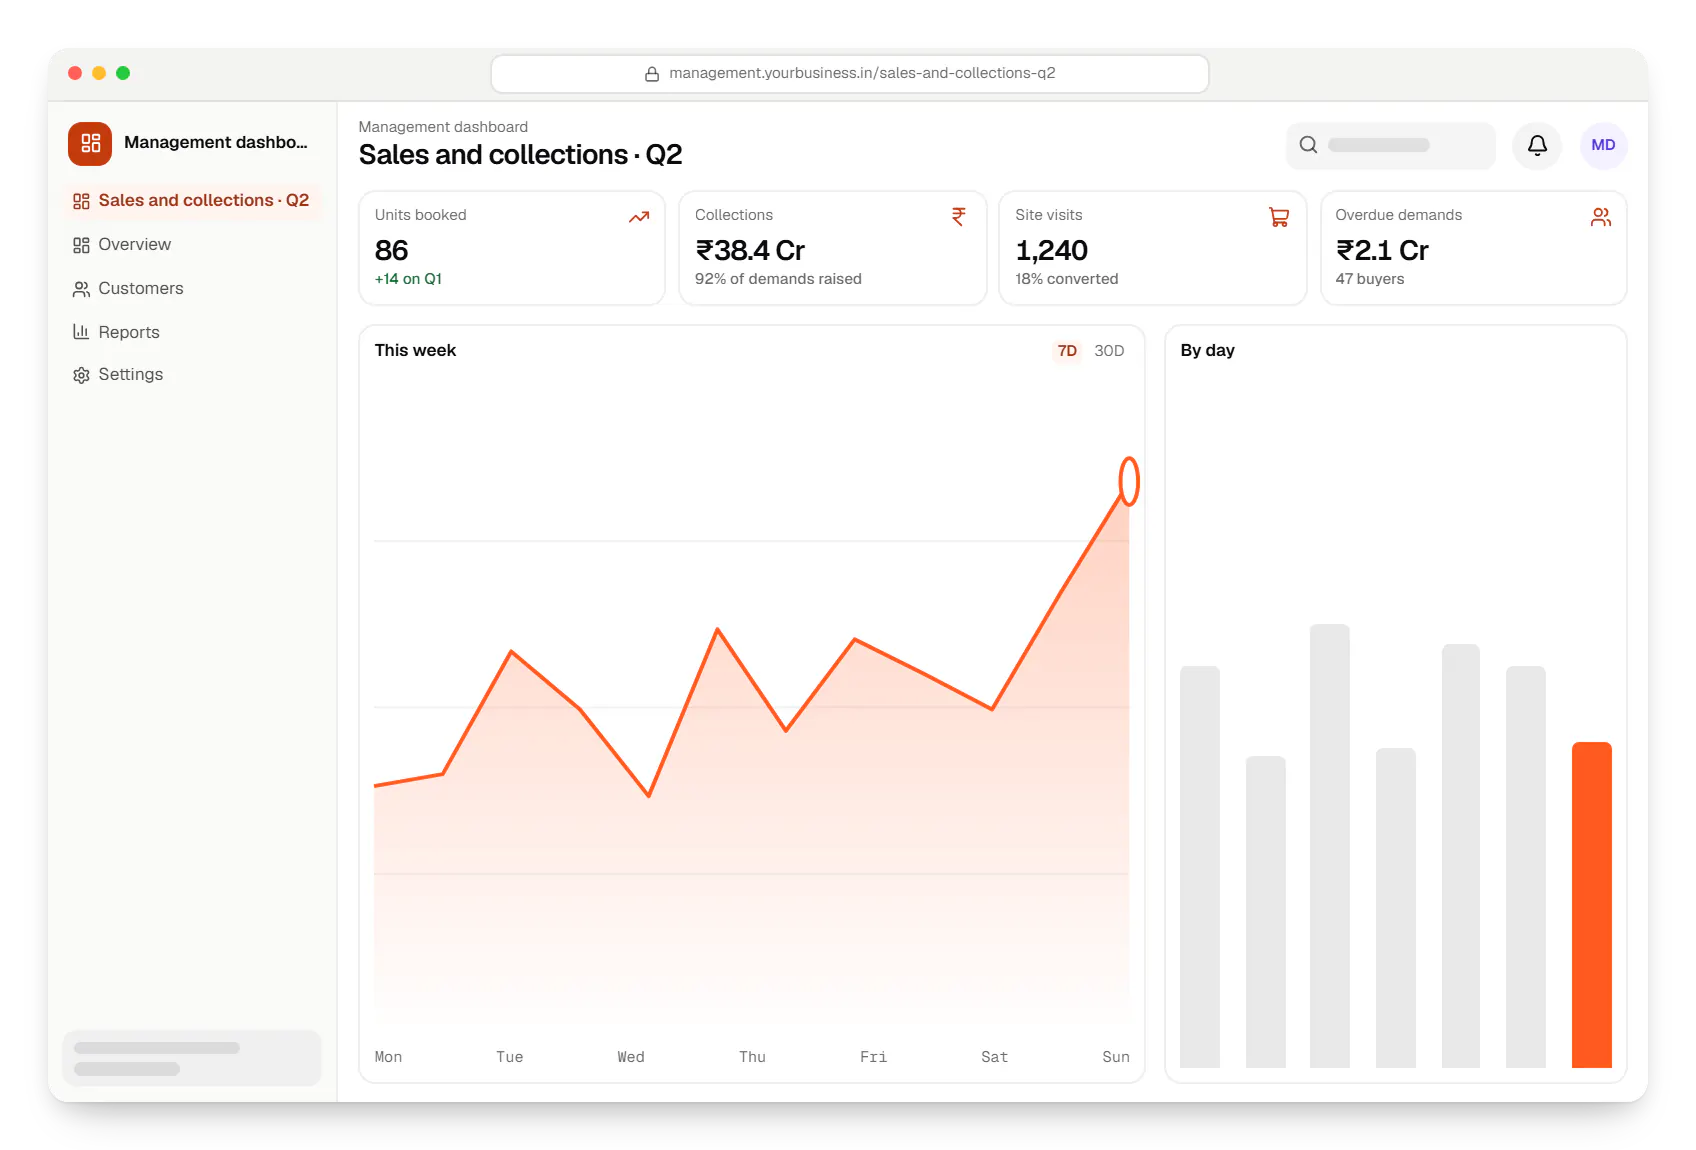
Task: Switch chart range to 30D
Action: pos(1109,351)
